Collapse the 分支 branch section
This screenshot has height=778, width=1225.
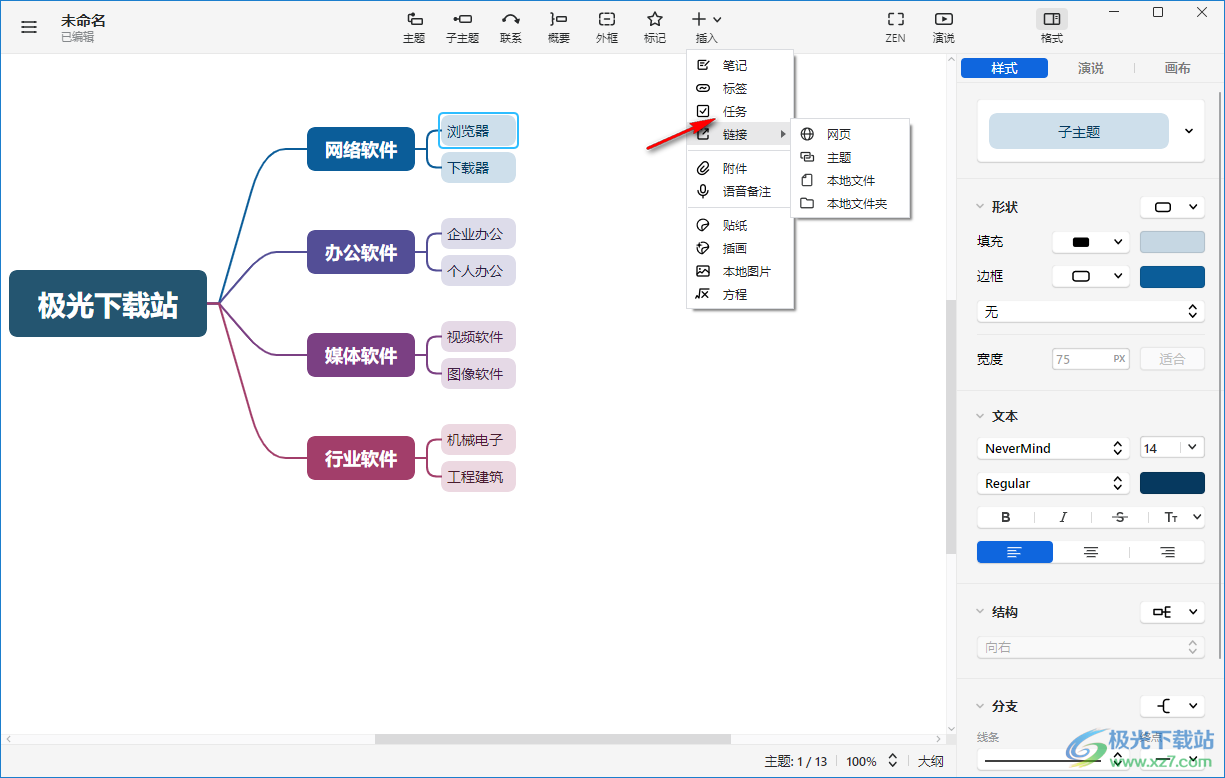(980, 706)
